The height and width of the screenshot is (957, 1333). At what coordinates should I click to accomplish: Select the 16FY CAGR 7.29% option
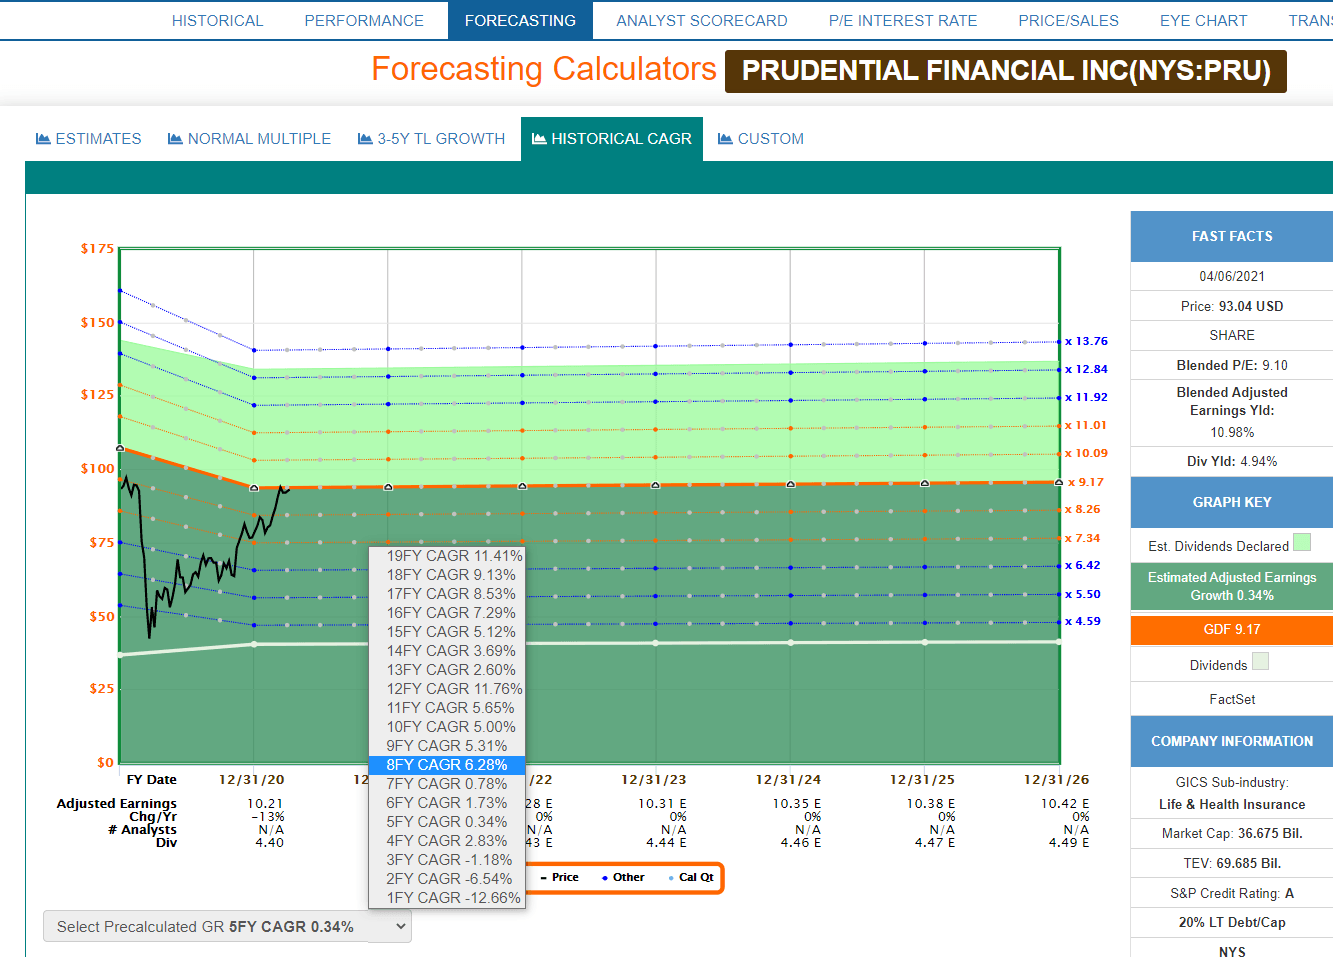click(x=447, y=613)
